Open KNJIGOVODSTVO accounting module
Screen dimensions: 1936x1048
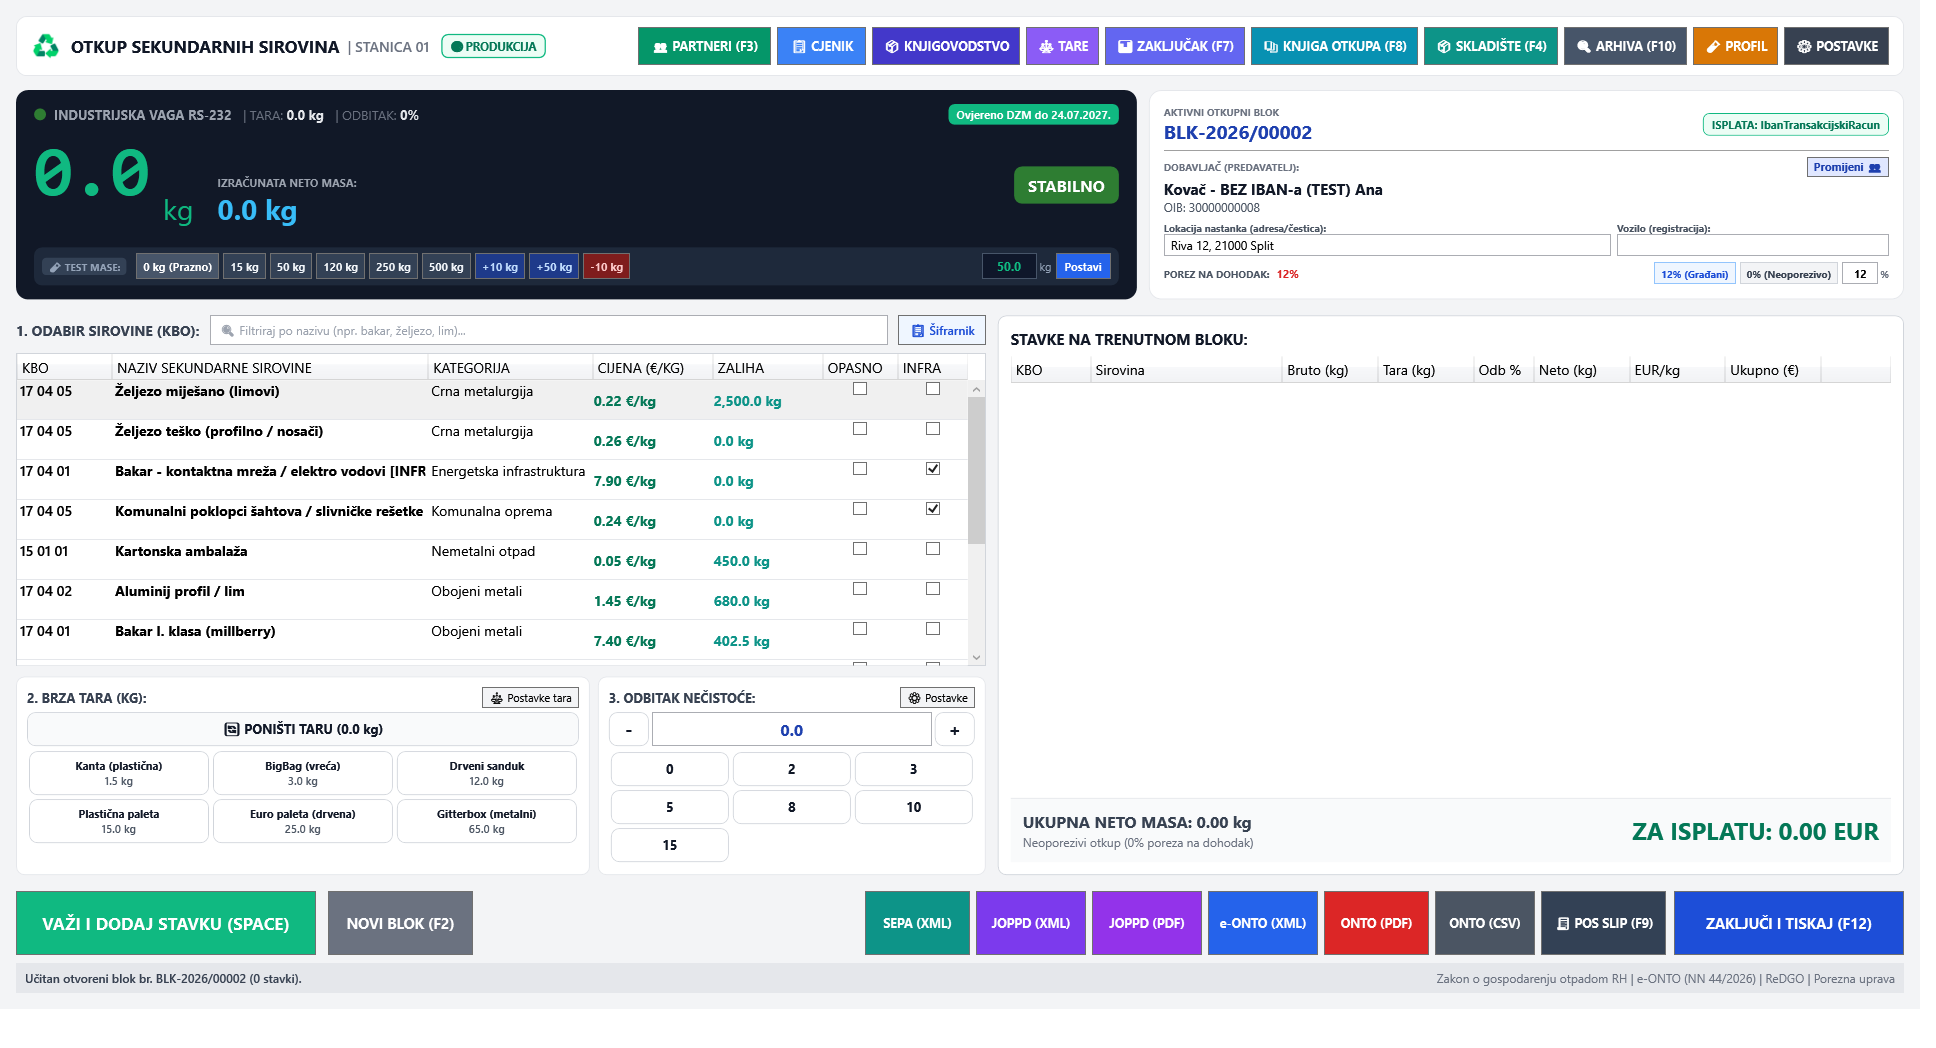[x=946, y=46]
